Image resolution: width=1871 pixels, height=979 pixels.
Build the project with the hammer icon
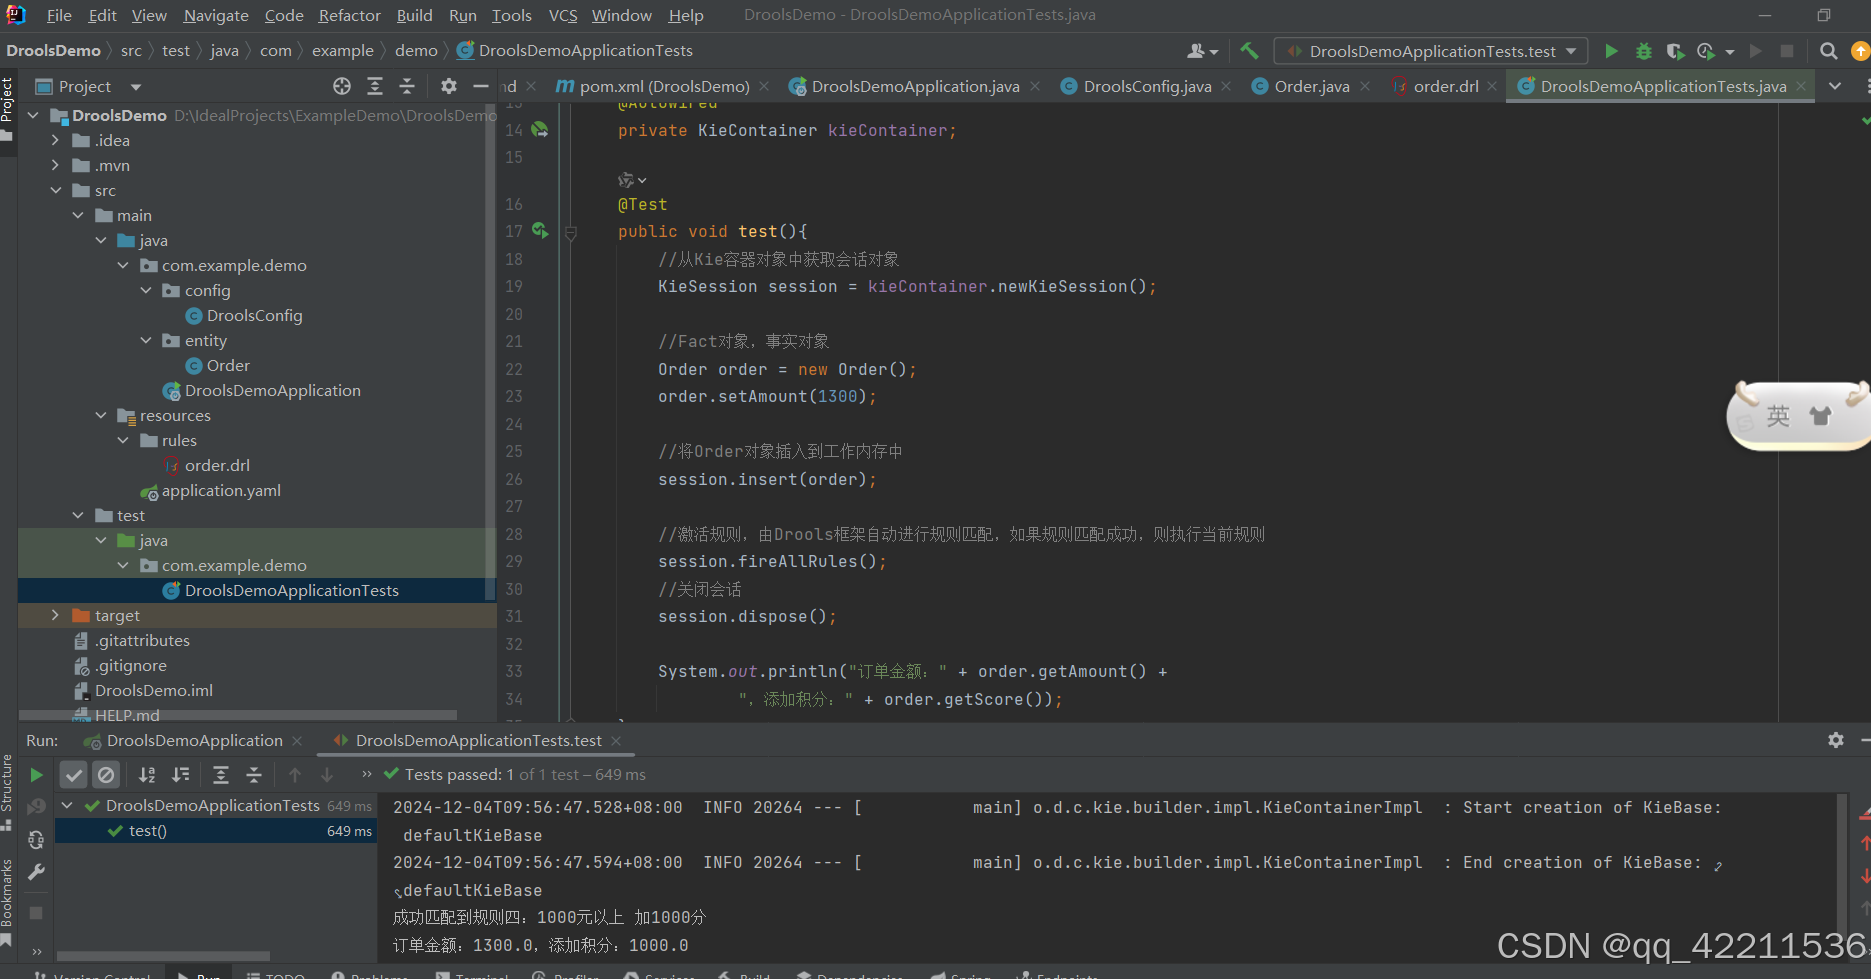click(x=1249, y=51)
